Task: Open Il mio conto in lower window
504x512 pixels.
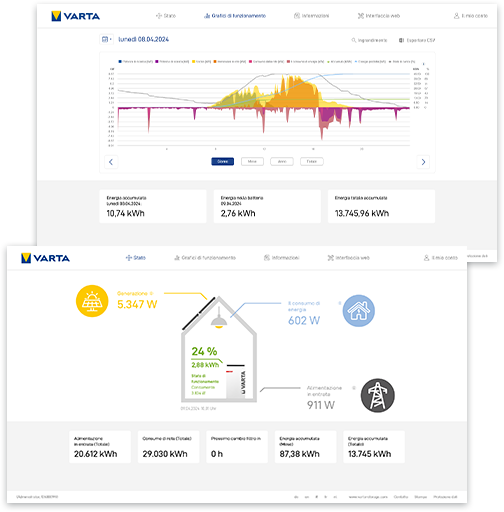Action: click(441, 258)
